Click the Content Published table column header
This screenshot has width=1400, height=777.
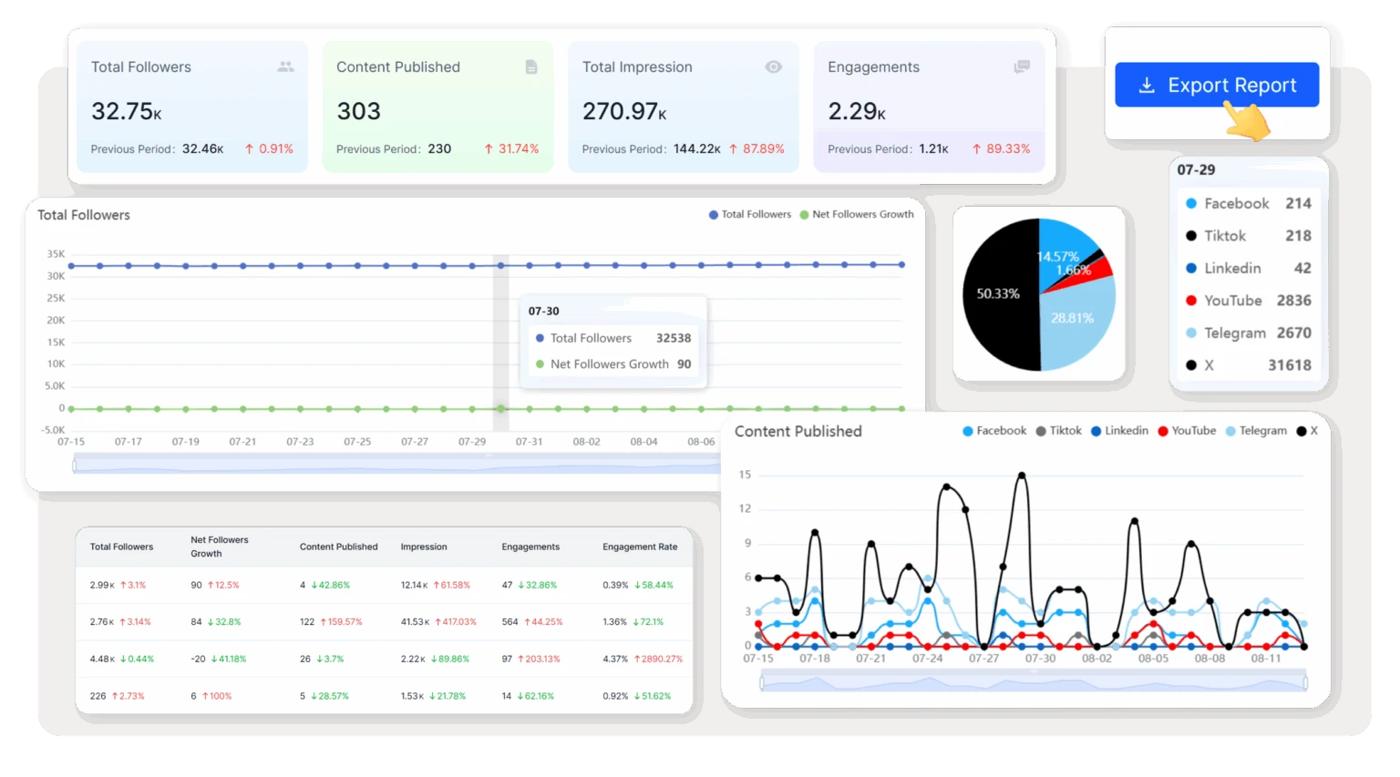pyautogui.click(x=339, y=547)
